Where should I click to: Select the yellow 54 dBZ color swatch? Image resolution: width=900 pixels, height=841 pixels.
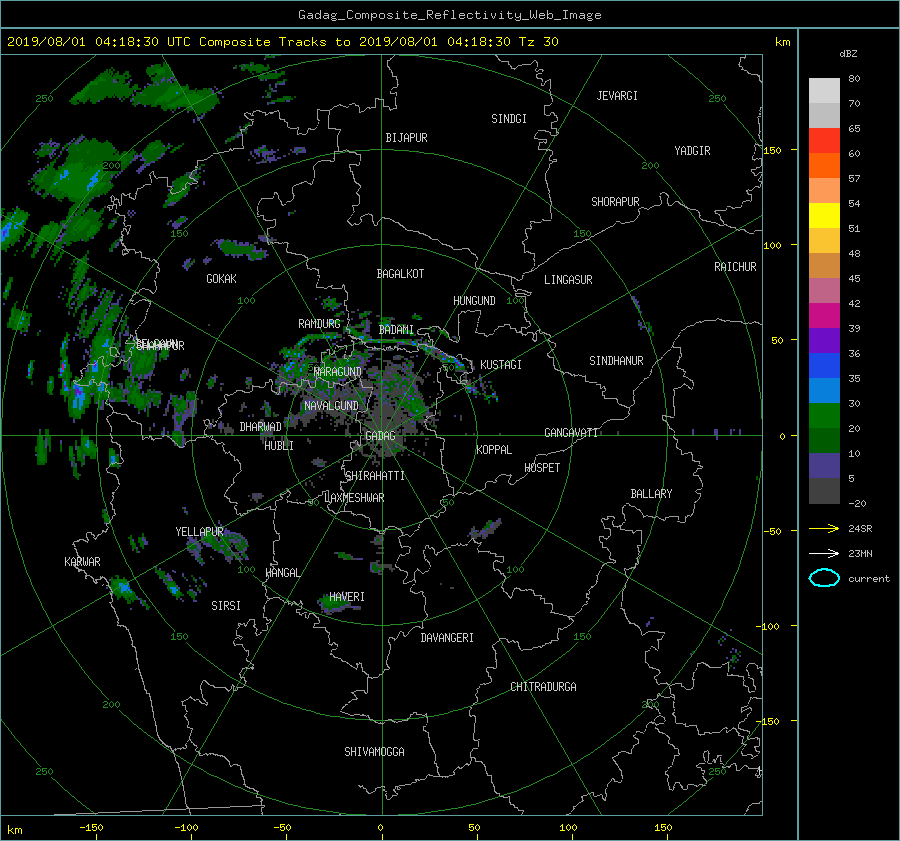pyautogui.click(x=824, y=215)
